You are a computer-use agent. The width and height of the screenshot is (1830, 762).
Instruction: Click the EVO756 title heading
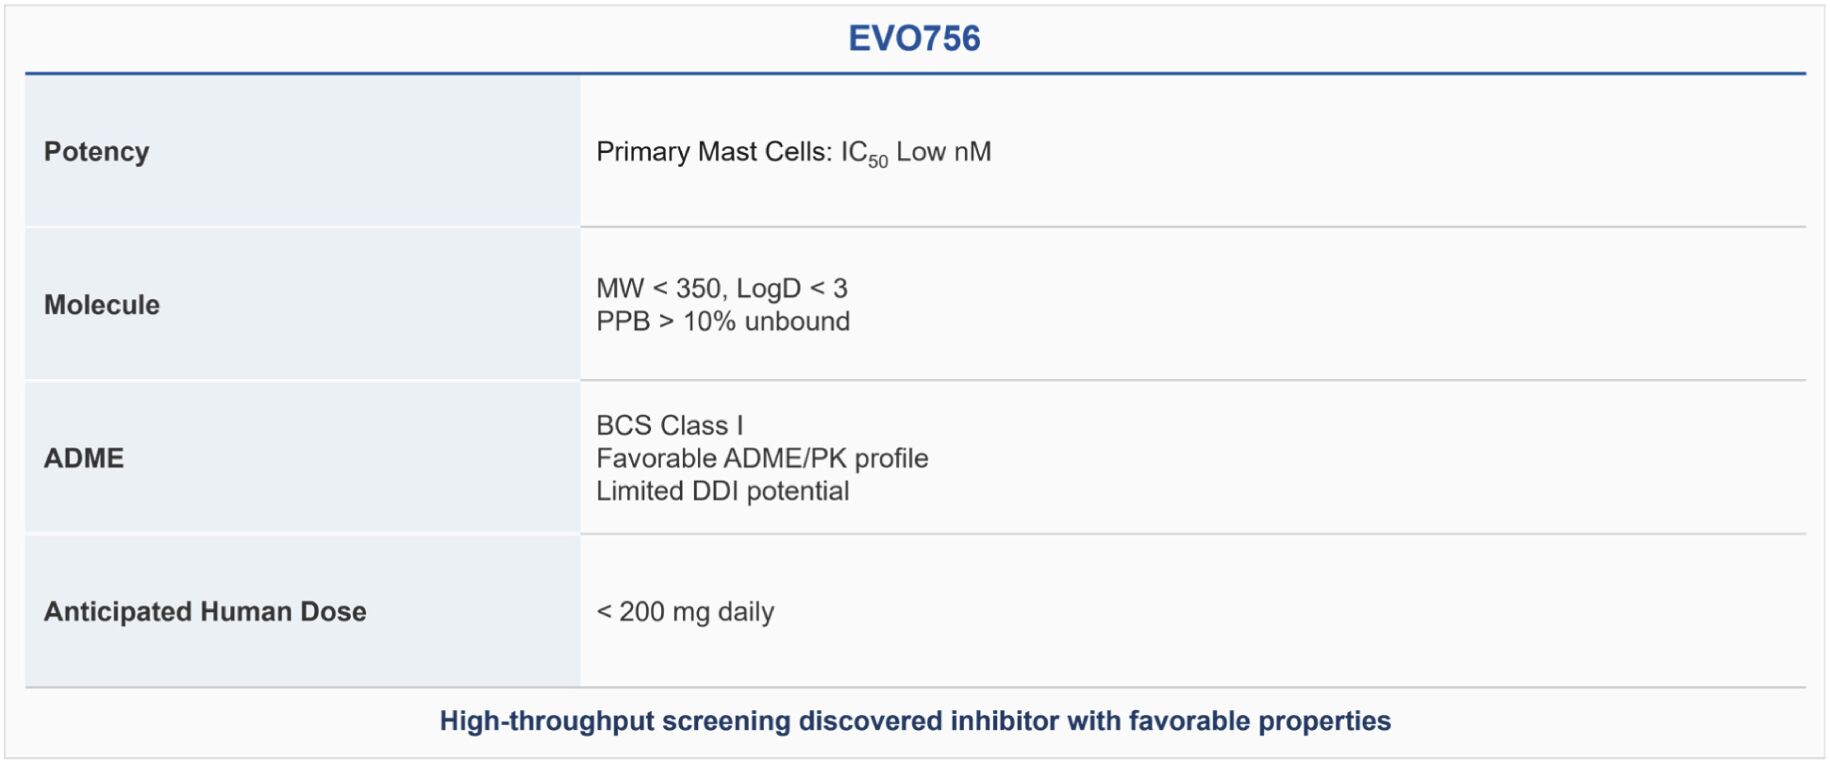(x=914, y=39)
